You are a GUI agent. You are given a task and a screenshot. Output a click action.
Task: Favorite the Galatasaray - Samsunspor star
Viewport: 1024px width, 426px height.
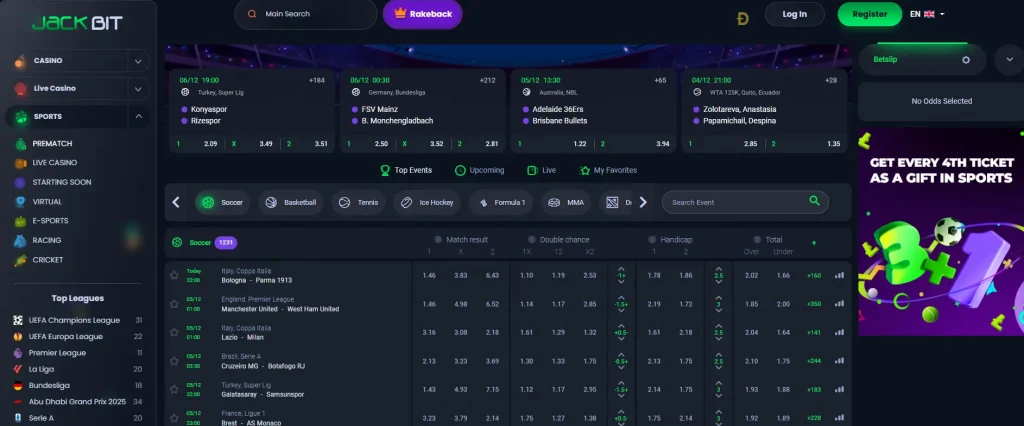pyautogui.click(x=174, y=389)
